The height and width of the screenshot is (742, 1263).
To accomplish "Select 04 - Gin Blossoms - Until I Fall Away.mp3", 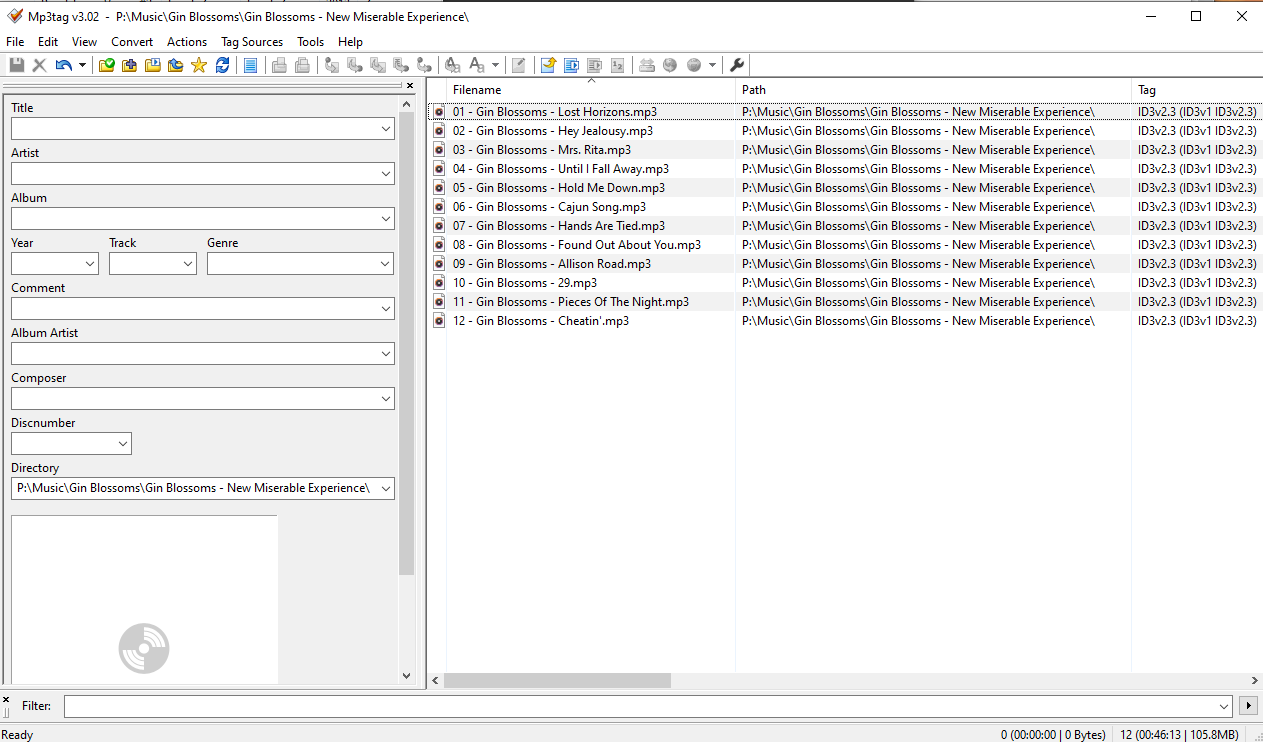I will 561,169.
